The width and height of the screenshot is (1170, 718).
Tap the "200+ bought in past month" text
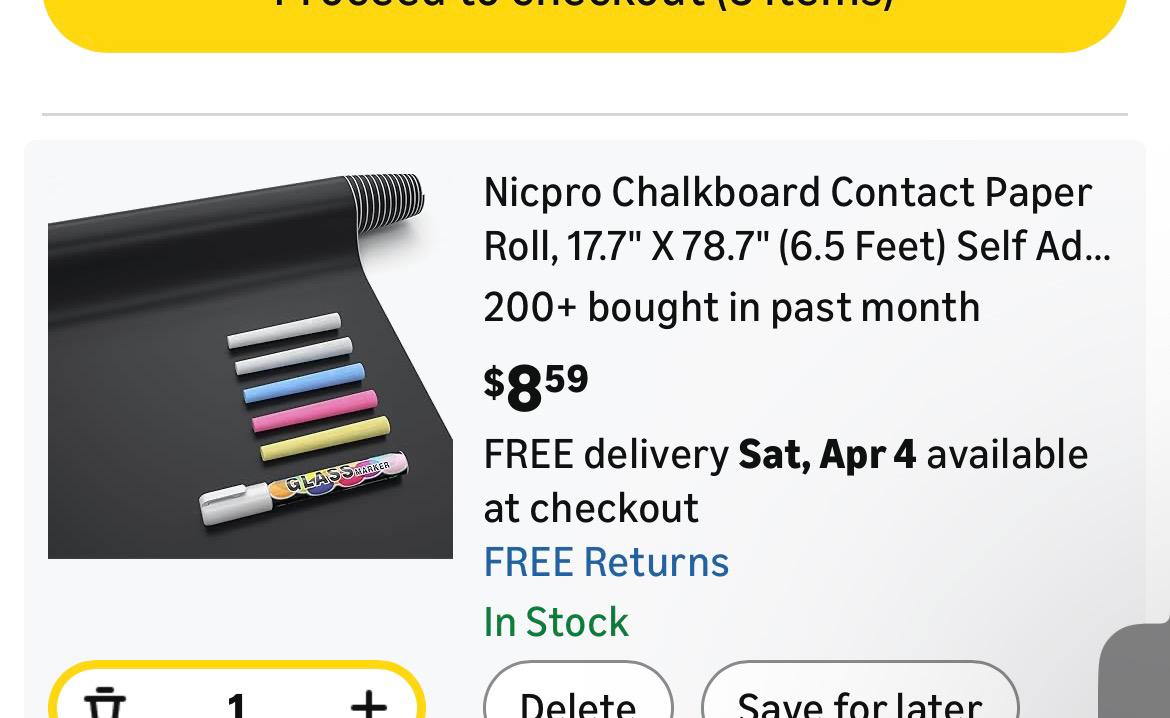tap(731, 307)
